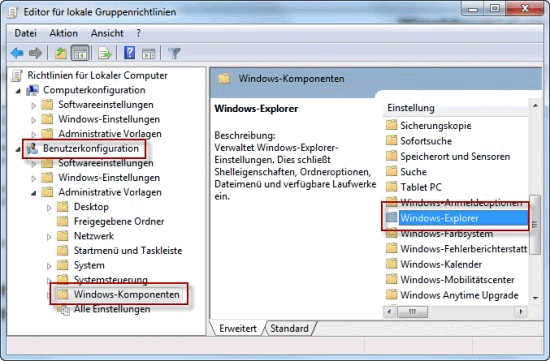Click the Sofortsuche folder icon
The height and width of the screenshot is (361, 550).
coord(391,141)
